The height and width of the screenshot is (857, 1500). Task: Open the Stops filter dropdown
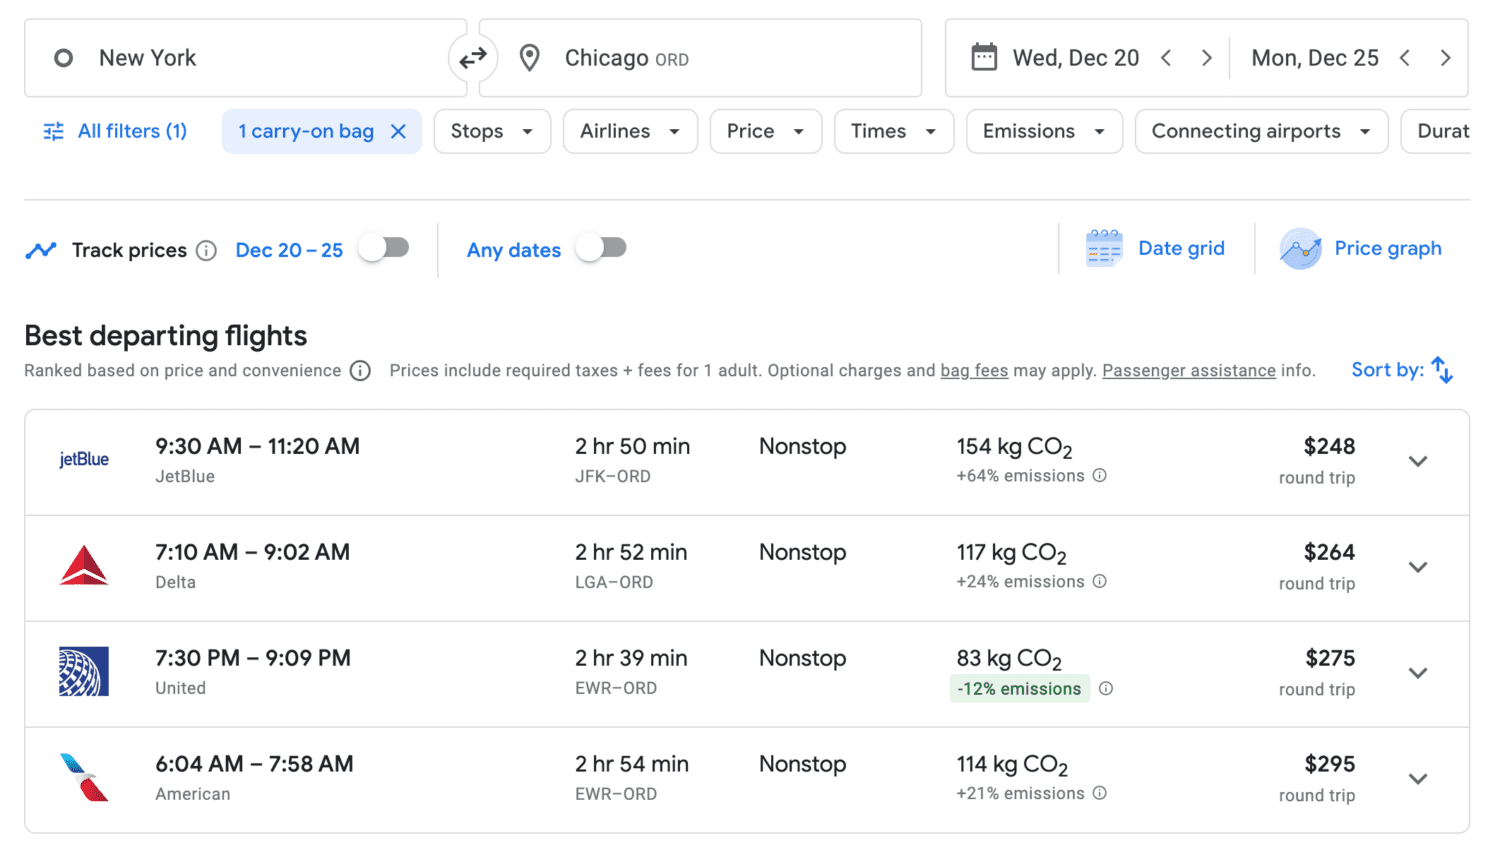pos(492,131)
